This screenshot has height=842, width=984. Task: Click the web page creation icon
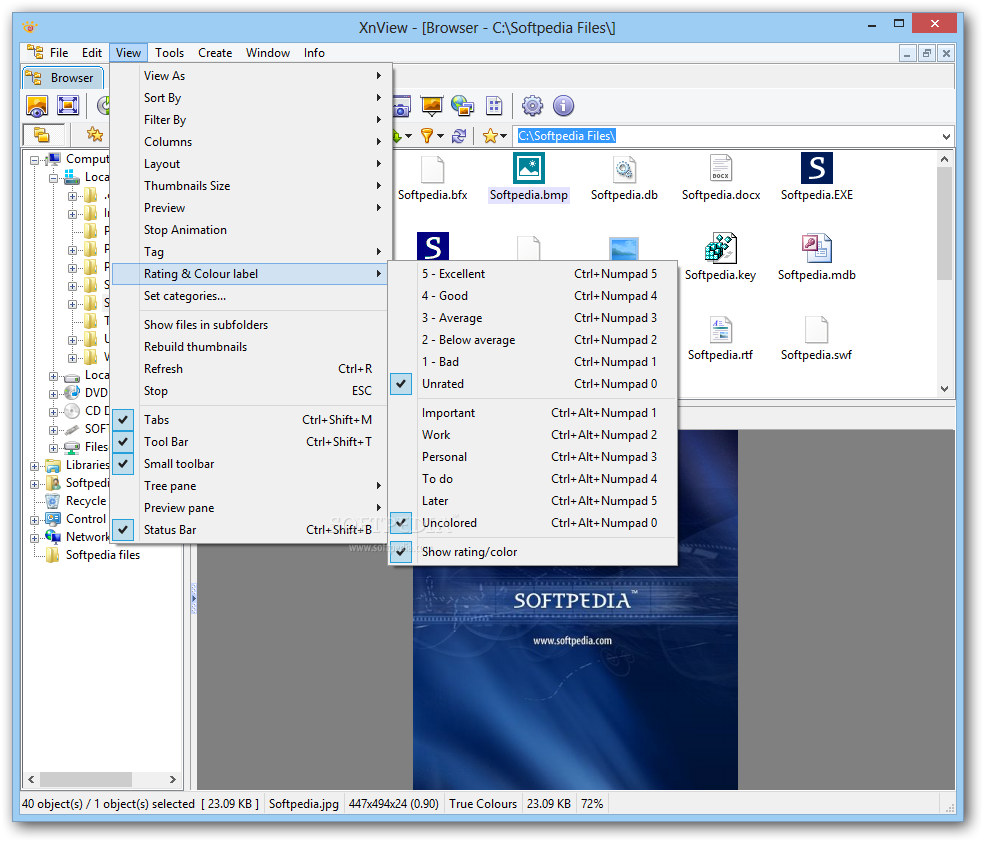463,105
